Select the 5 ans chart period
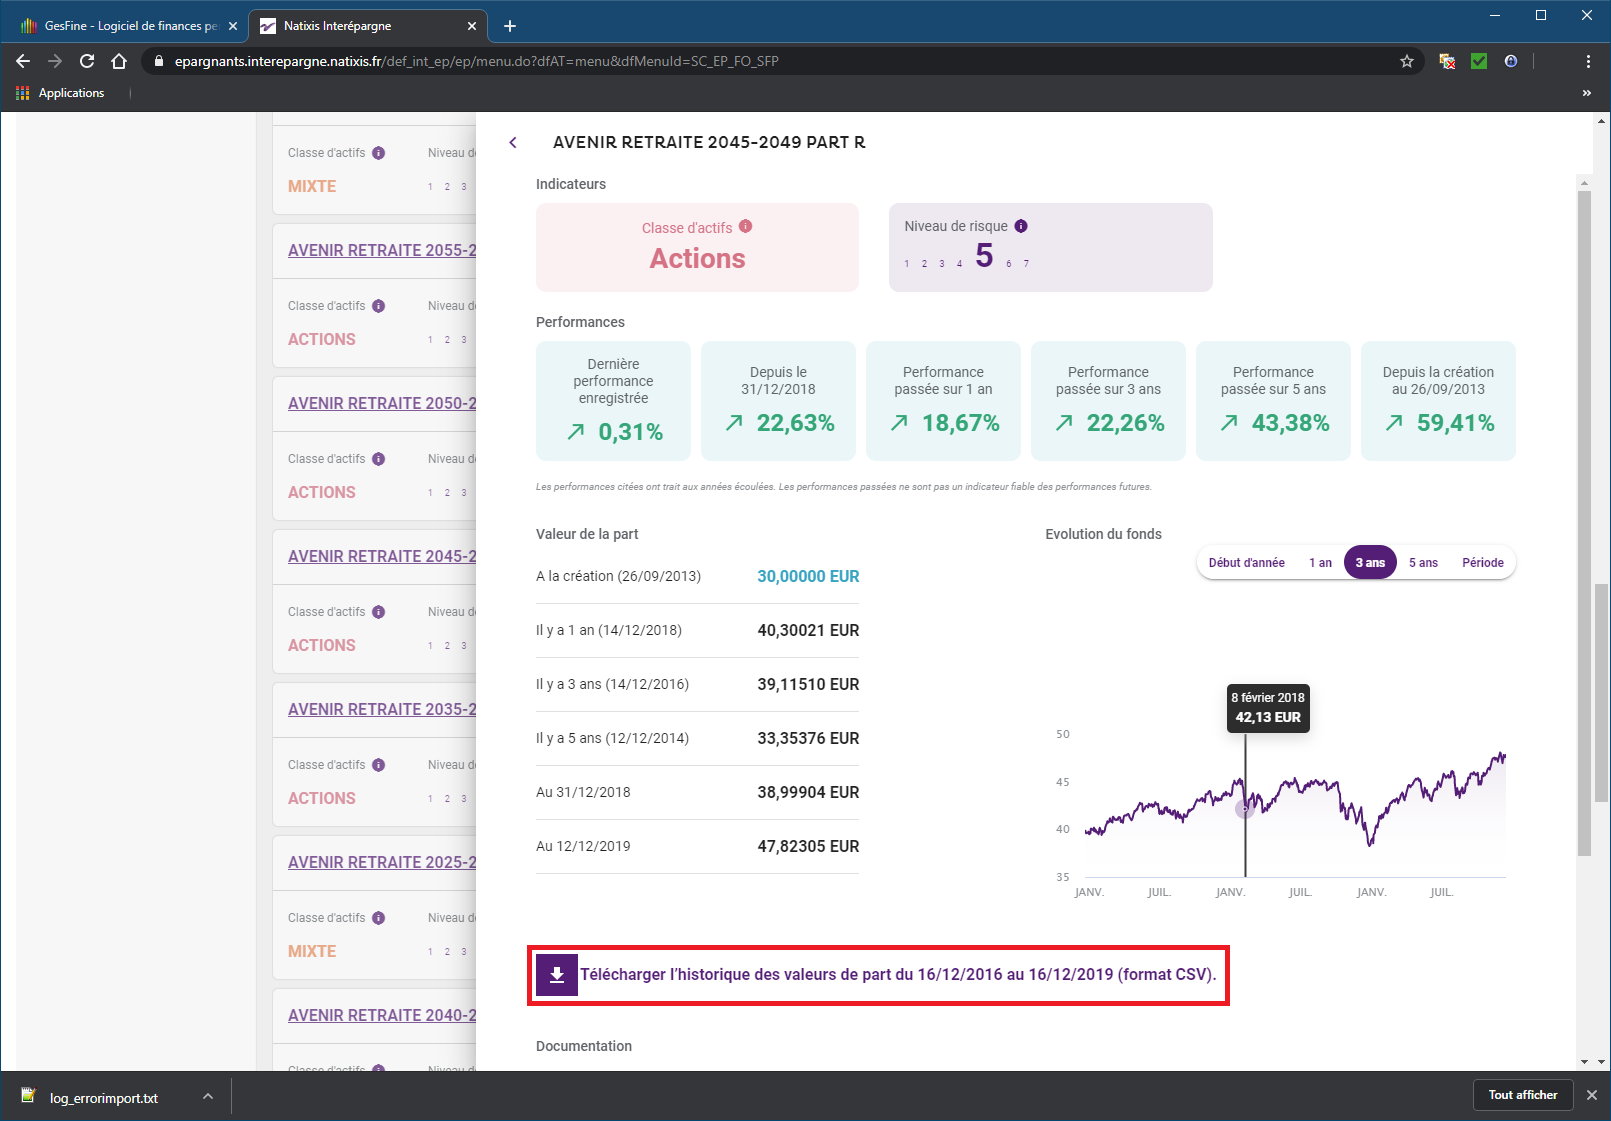The width and height of the screenshot is (1611, 1121). [1423, 563]
